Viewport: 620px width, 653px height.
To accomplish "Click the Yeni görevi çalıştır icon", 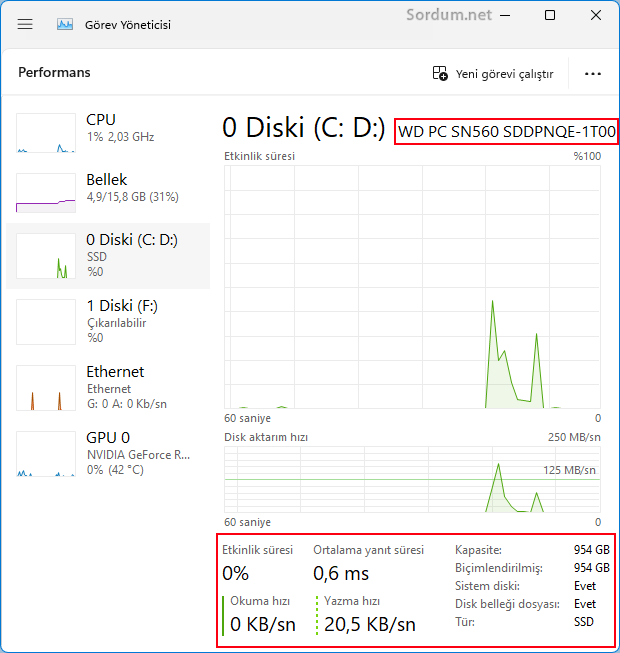I will [440, 74].
